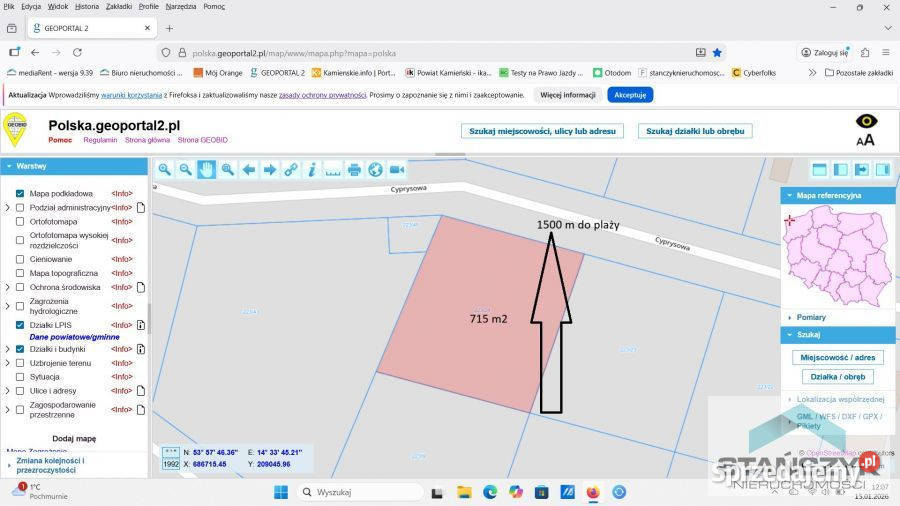Uncheck the Działki LPIS layer

(x=20, y=325)
